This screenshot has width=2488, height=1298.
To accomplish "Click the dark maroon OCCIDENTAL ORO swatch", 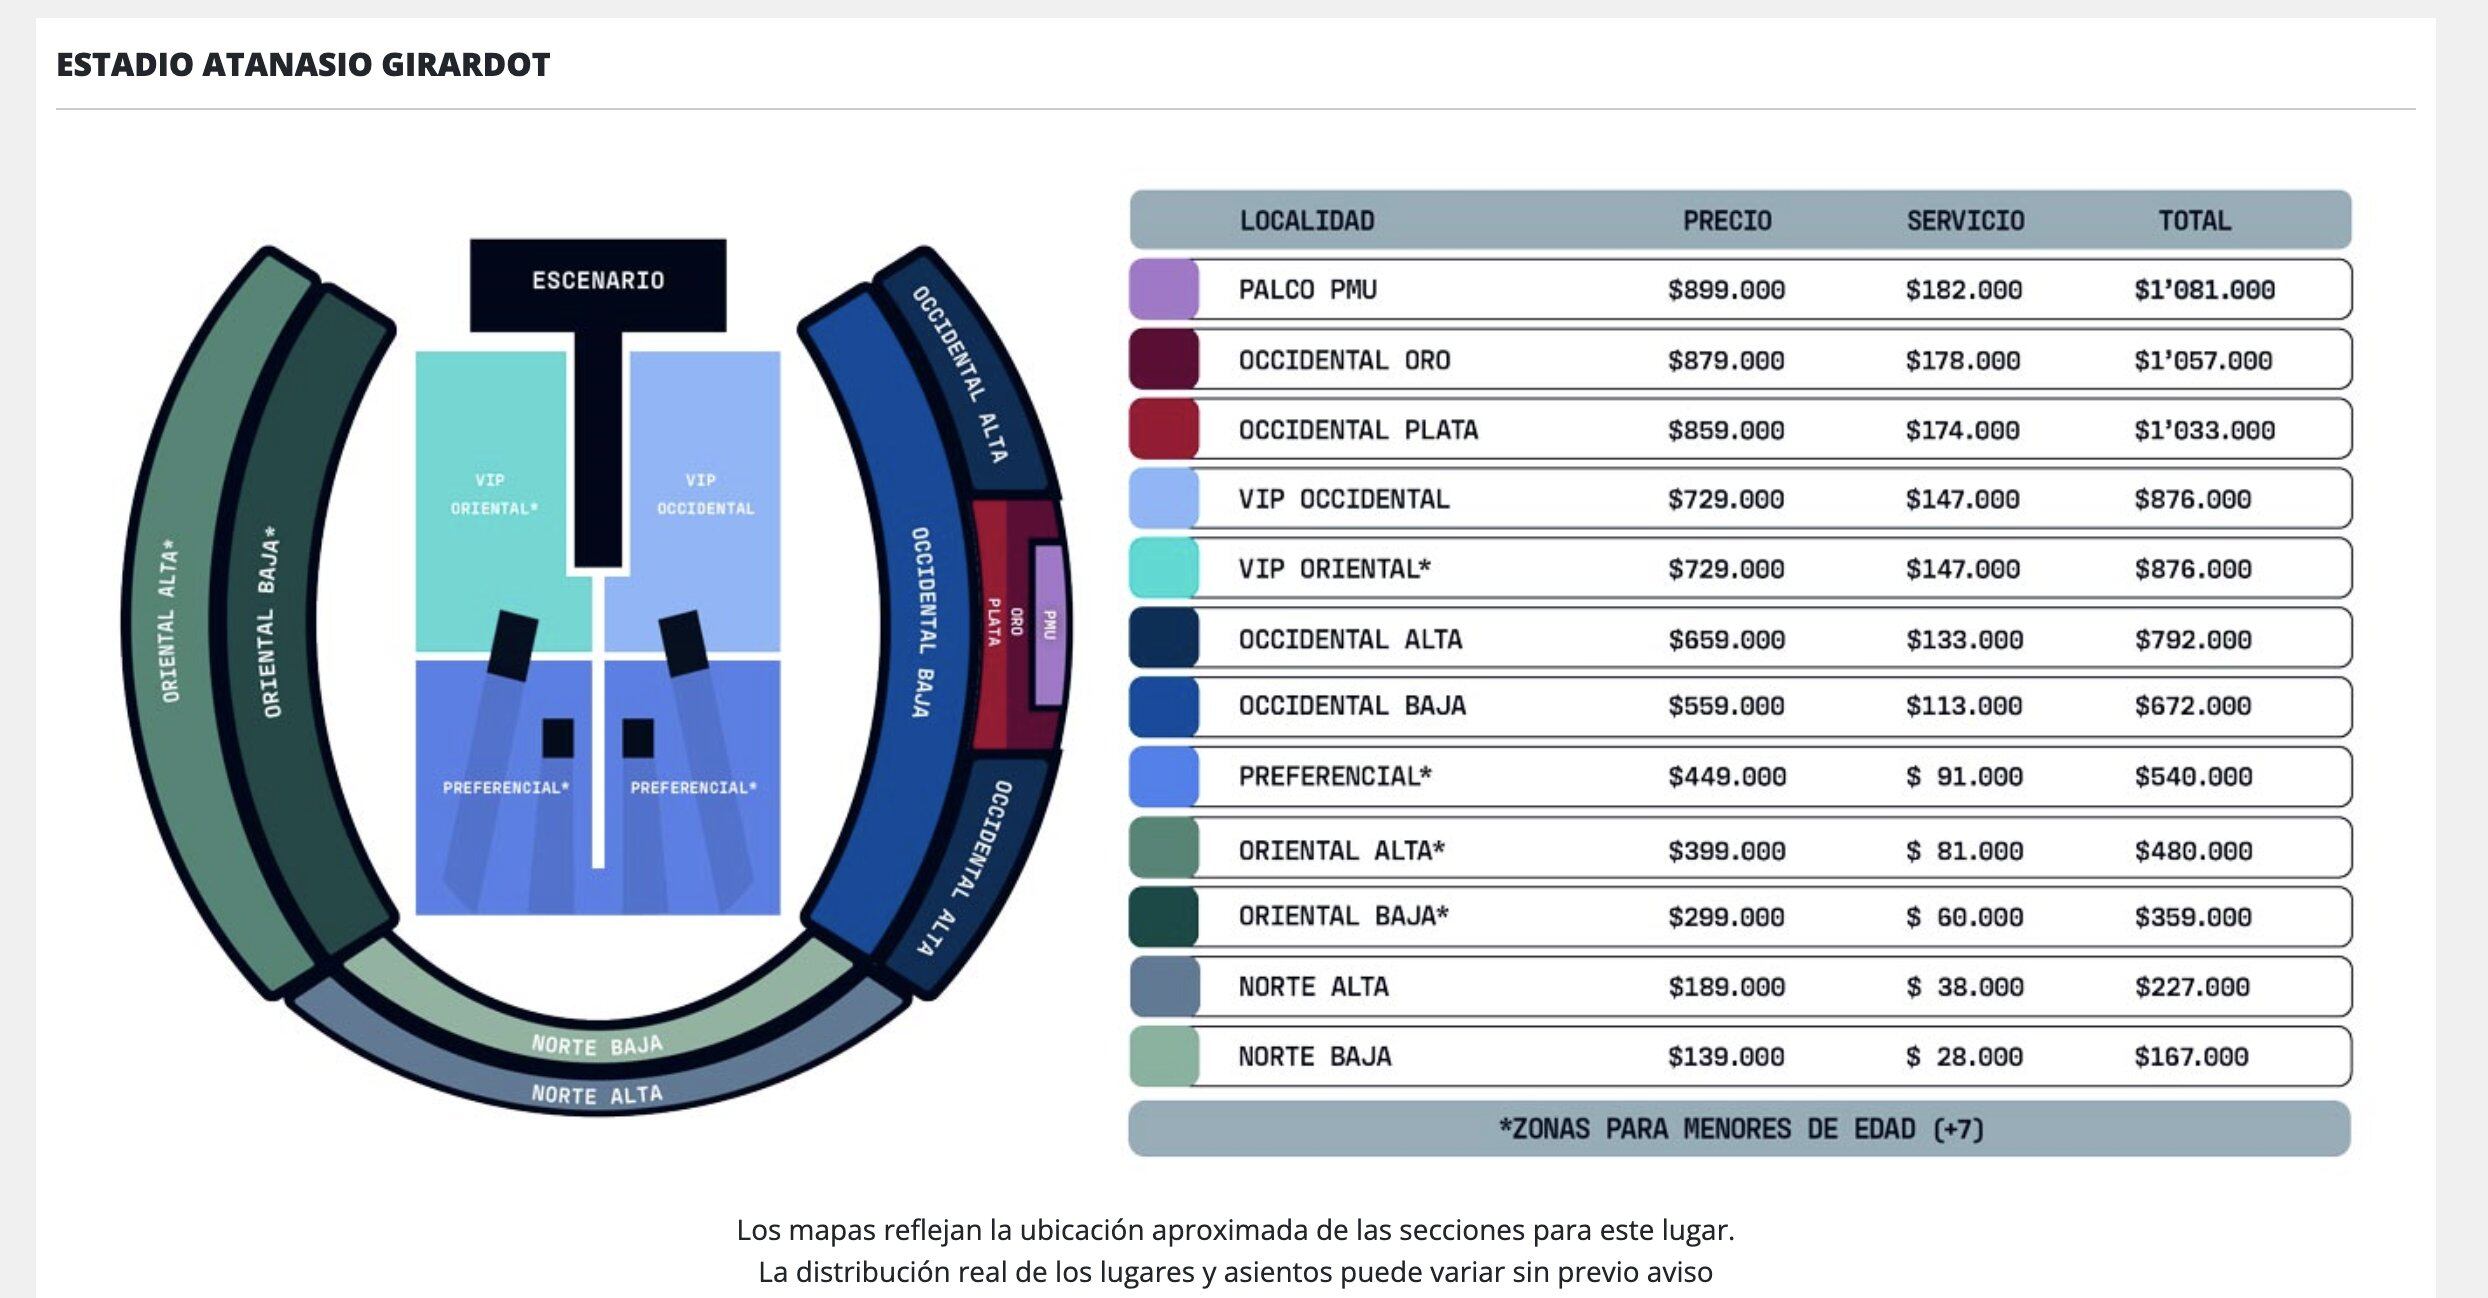I will click(1164, 360).
